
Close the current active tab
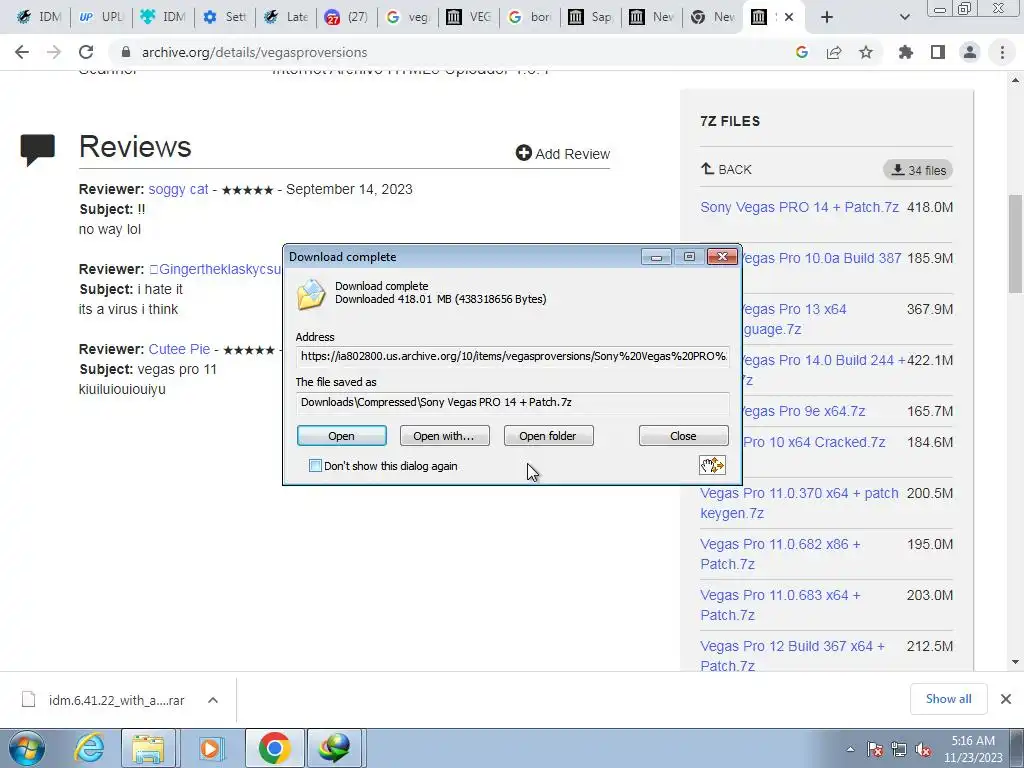click(x=789, y=17)
